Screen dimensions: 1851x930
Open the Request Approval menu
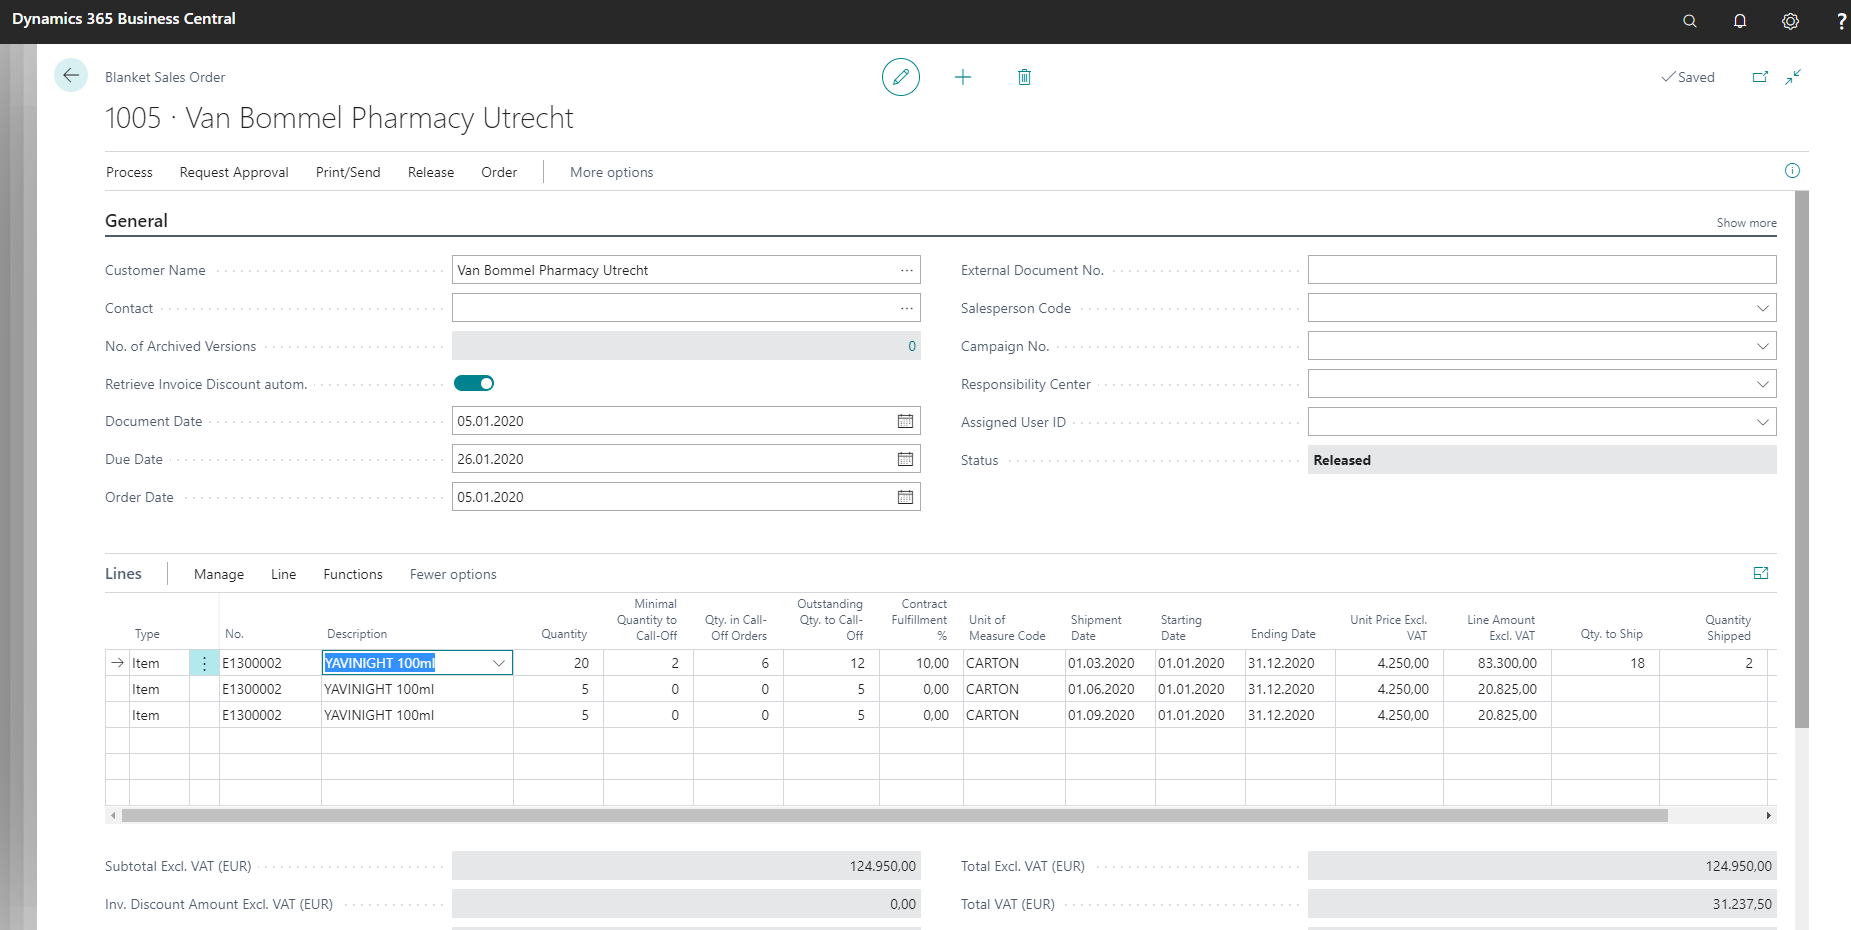point(234,172)
